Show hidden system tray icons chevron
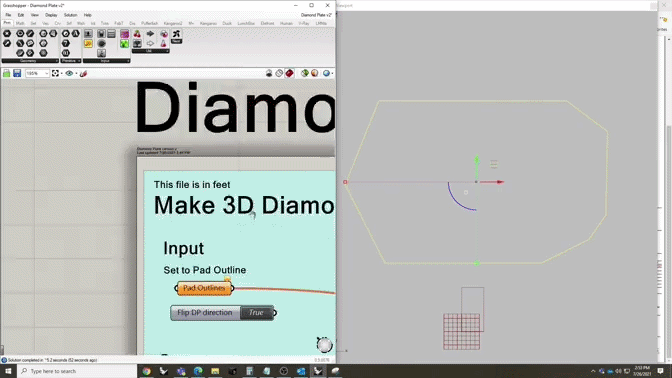 pos(593,371)
